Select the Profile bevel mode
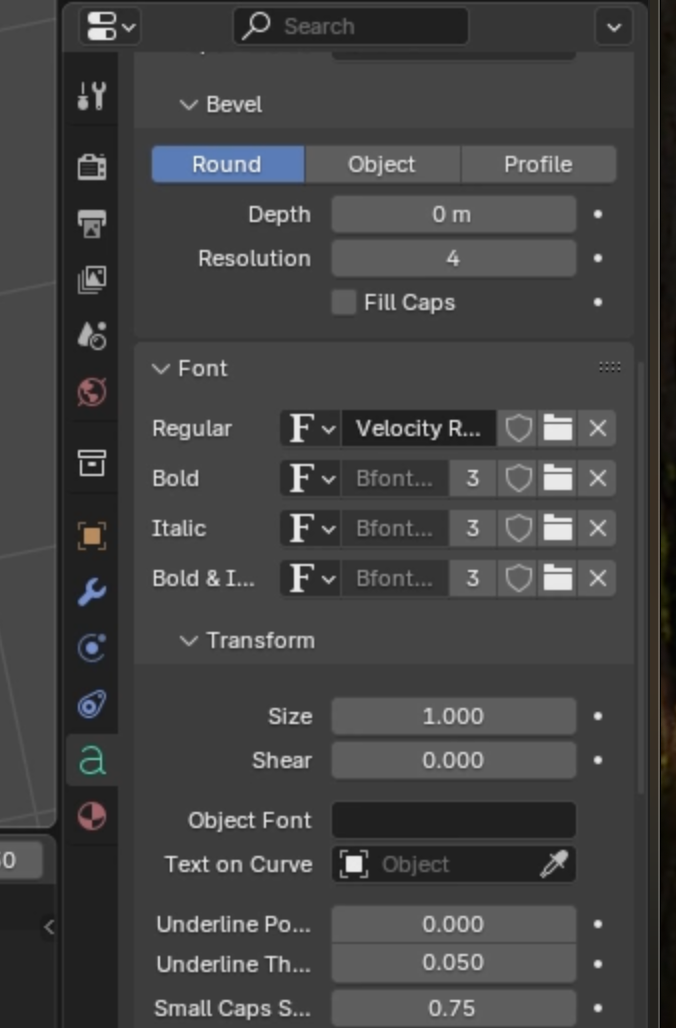Image resolution: width=676 pixels, height=1028 pixels. tap(538, 164)
